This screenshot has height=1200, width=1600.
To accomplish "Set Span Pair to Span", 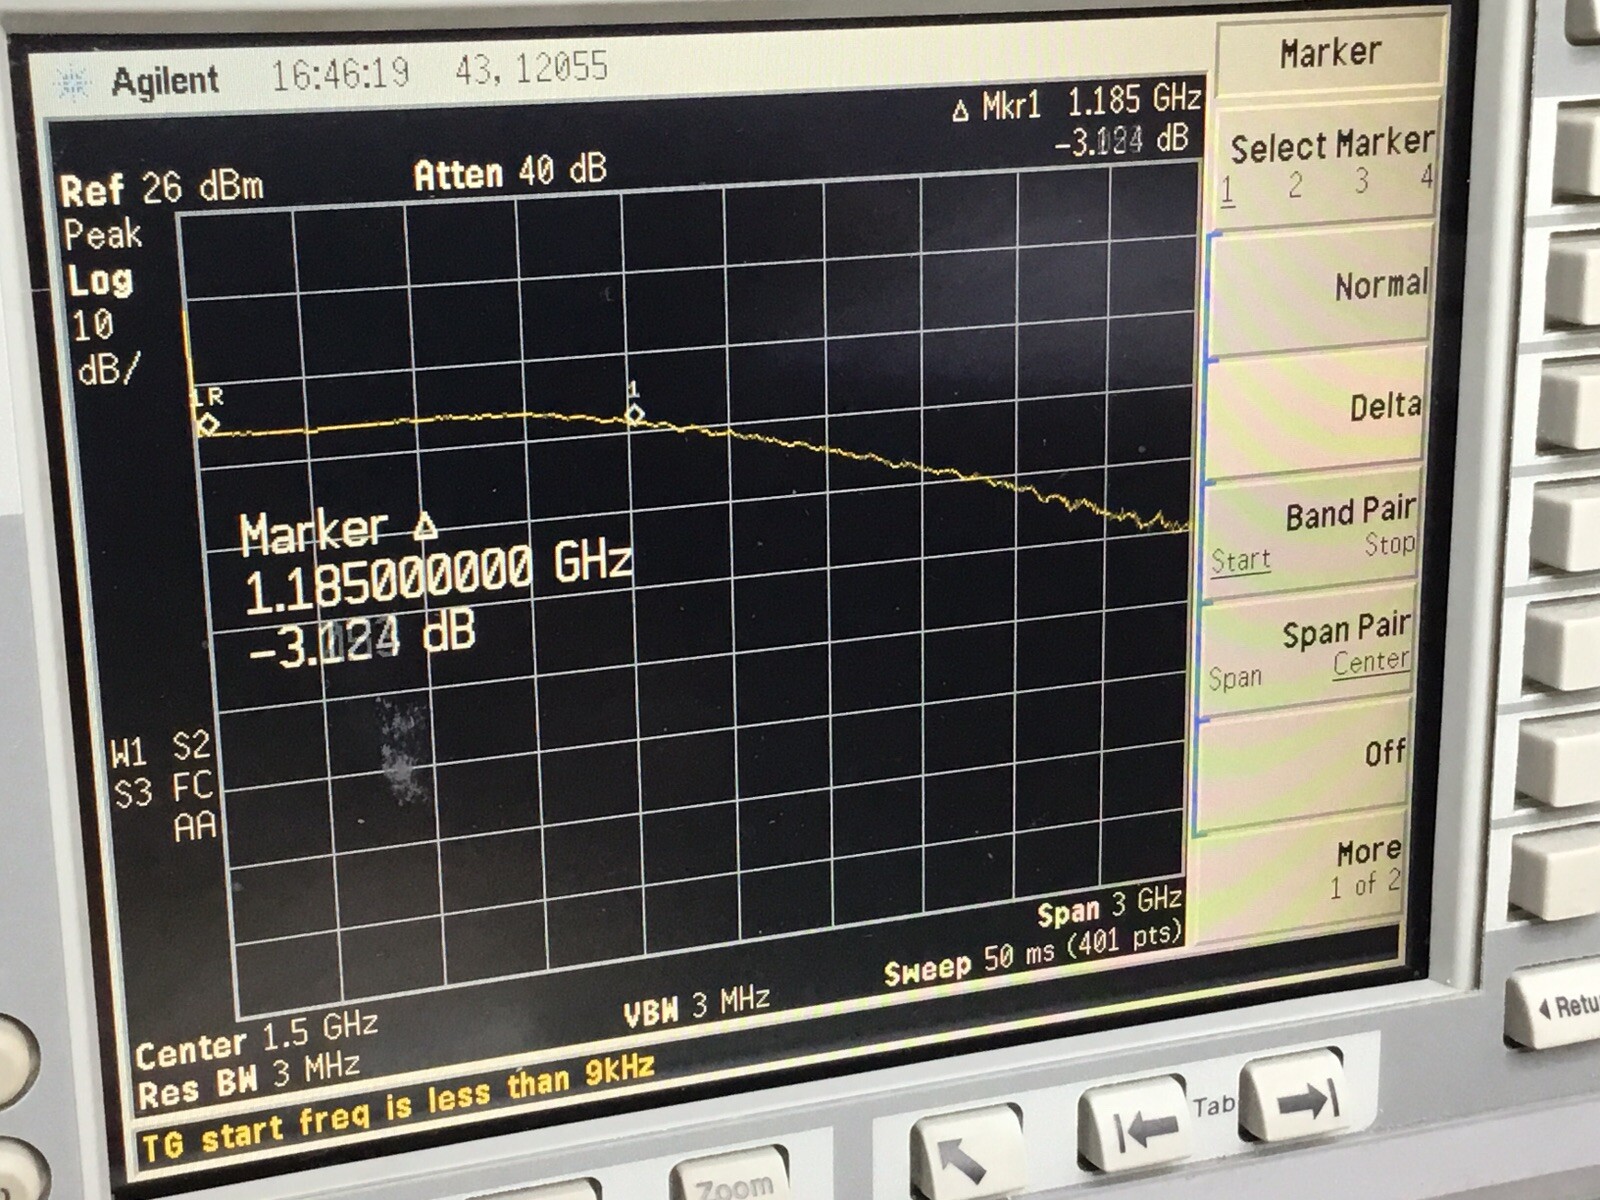I will 1234,679.
